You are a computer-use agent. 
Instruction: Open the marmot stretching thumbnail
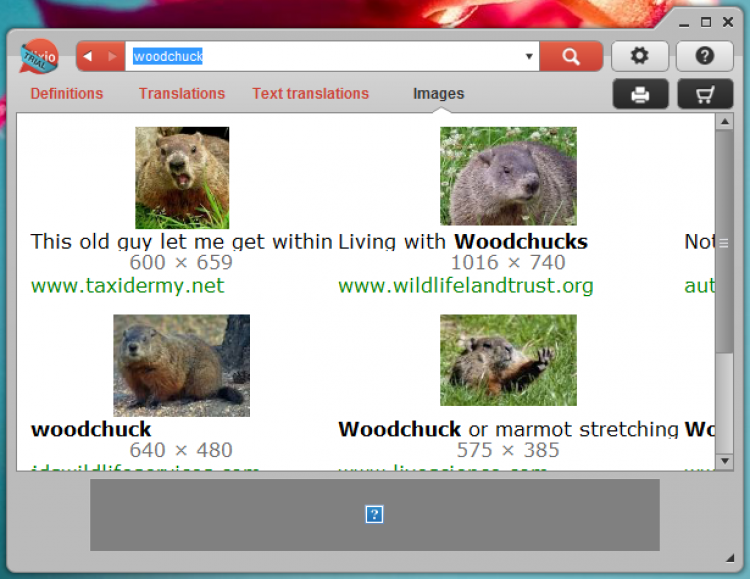coord(508,360)
